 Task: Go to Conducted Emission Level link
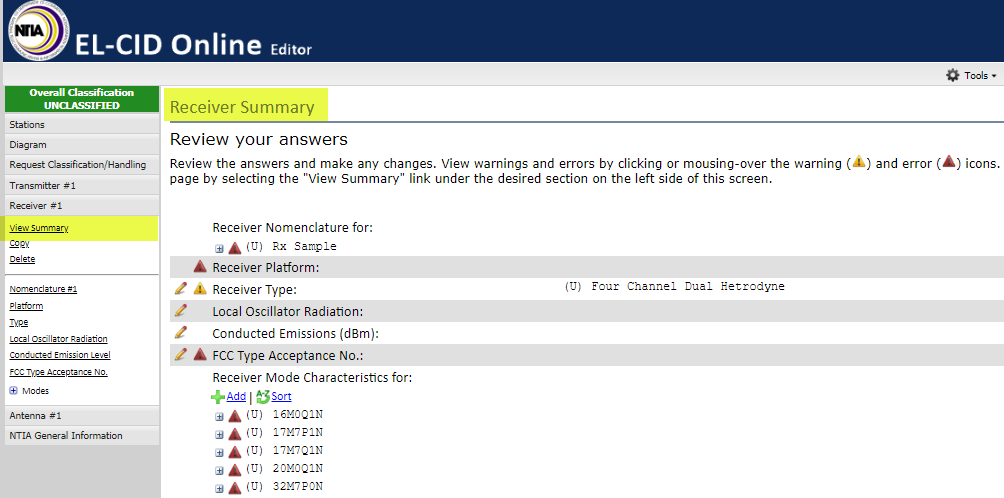coord(60,355)
